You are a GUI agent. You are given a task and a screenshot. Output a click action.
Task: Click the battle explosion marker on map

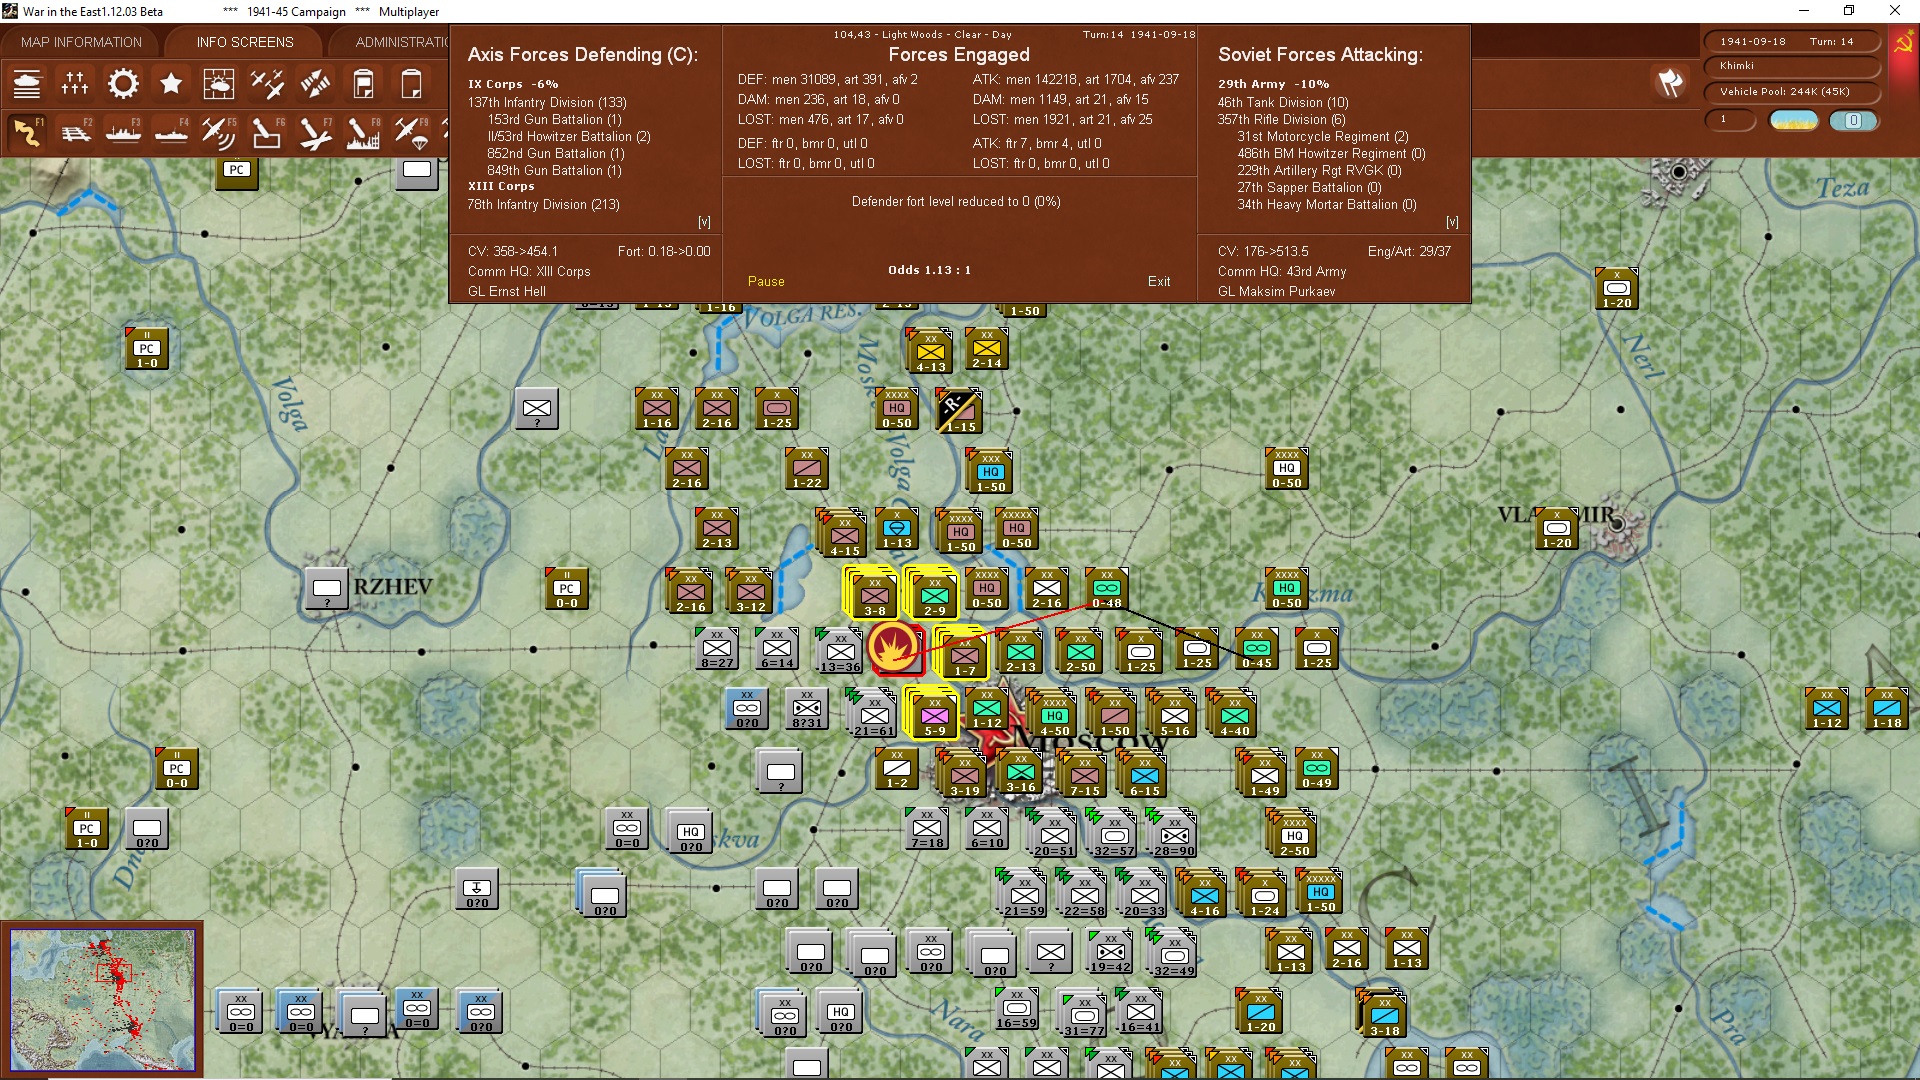click(x=894, y=648)
